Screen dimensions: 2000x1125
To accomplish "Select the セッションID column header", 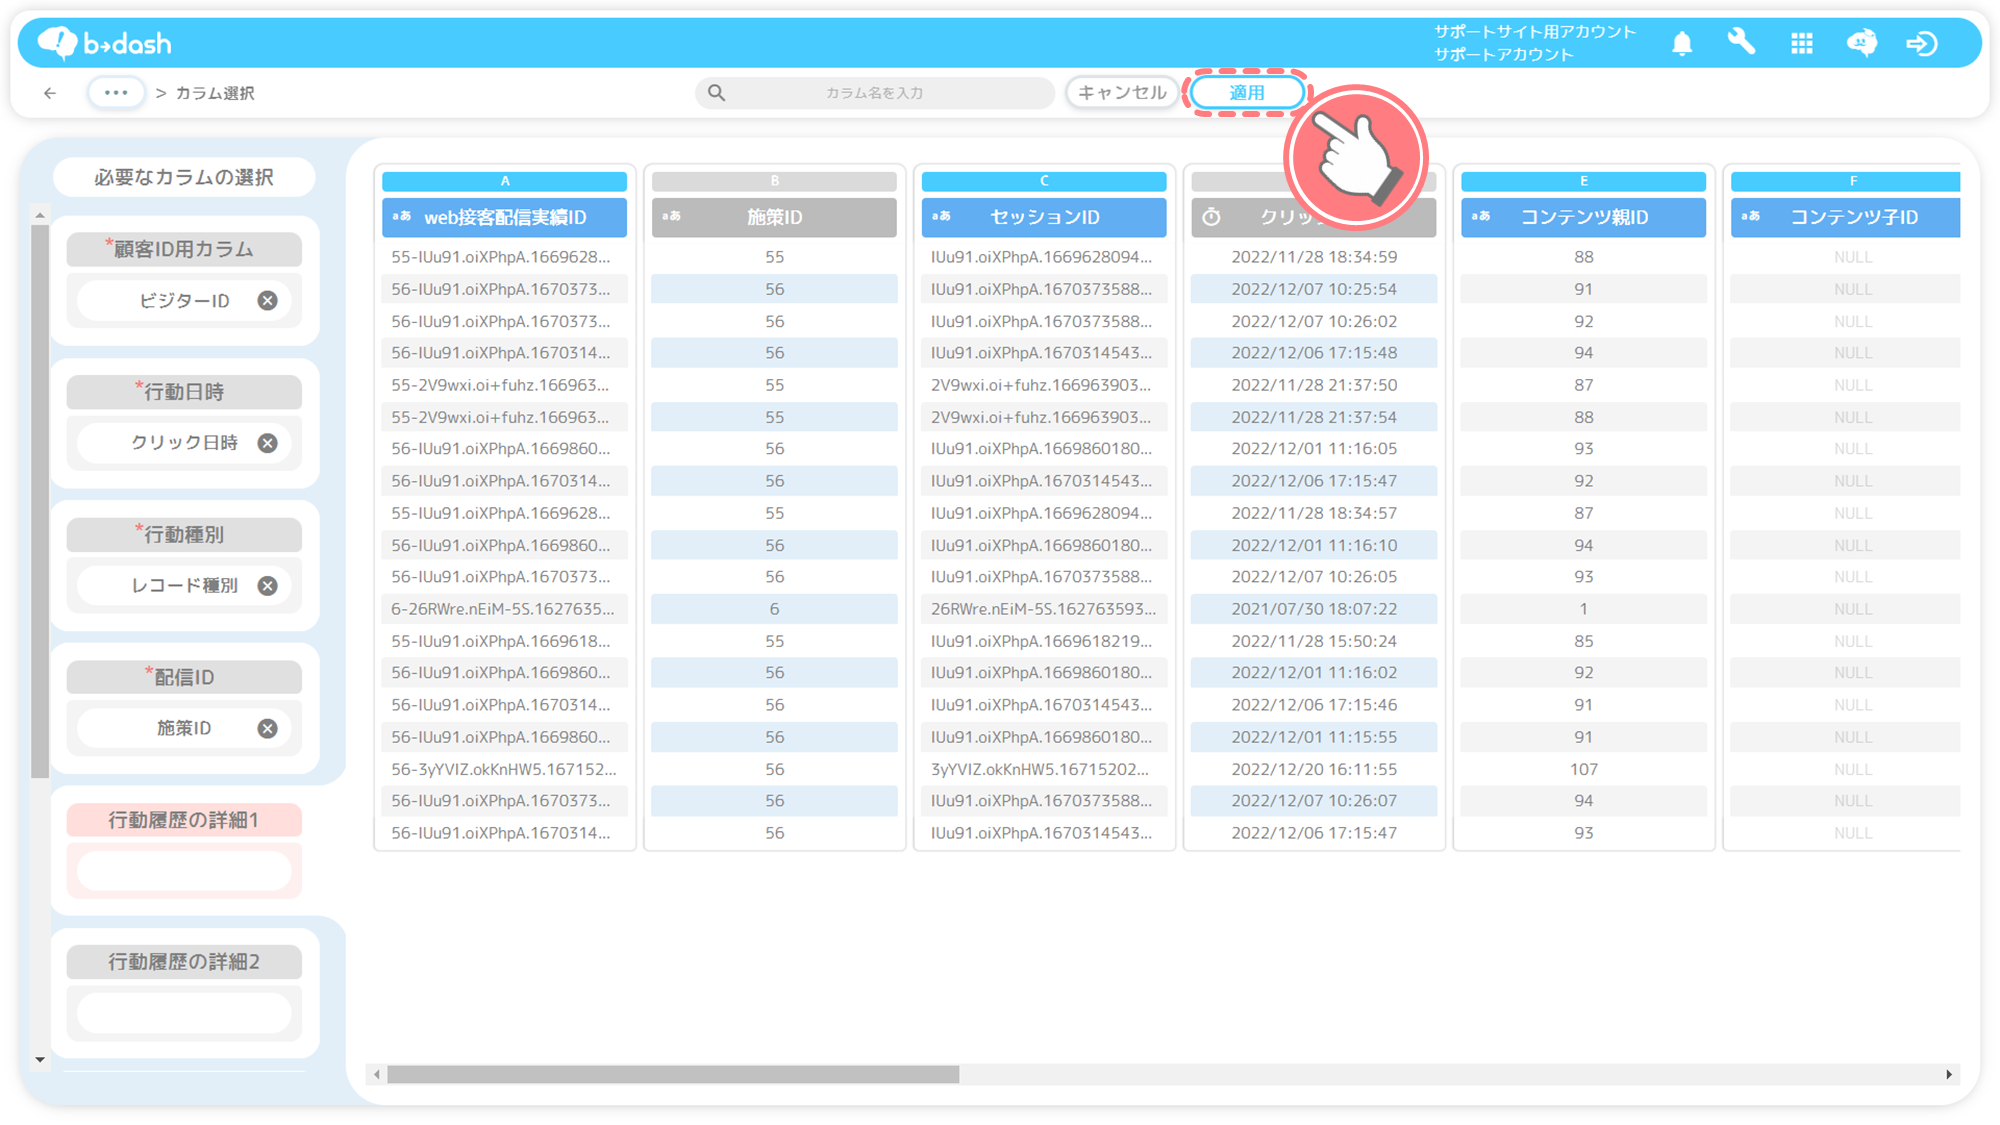I will [1043, 217].
